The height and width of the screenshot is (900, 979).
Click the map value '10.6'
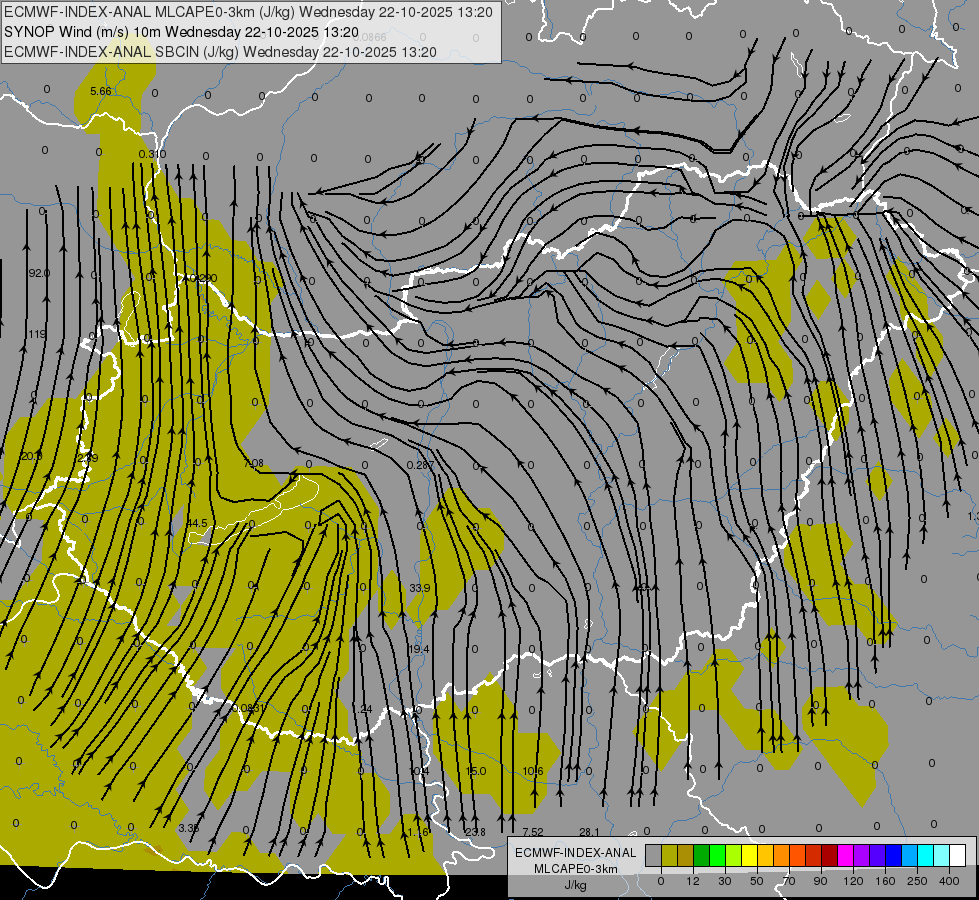tap(533, 771)
